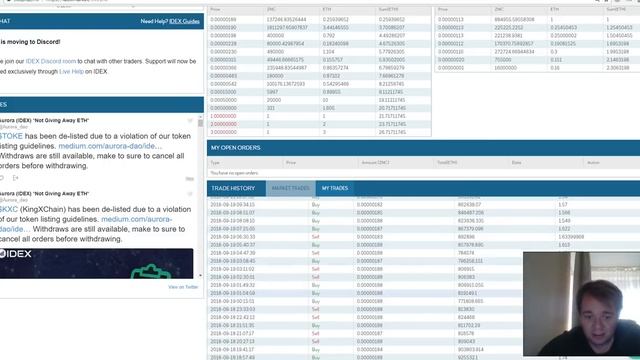Image resolution: width=640 pixels, height=360 pixels.
Task: Click the $TOKE cashtag link
Action: [11, 136]
